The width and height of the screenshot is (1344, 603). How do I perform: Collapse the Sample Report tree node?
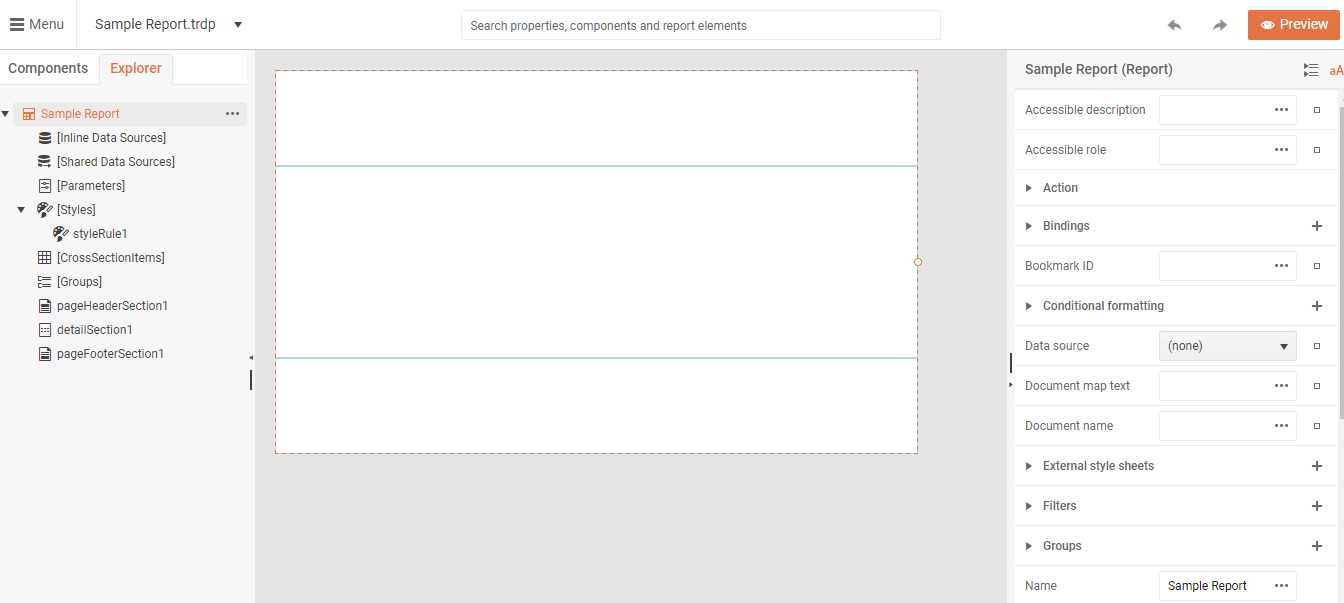6,114
